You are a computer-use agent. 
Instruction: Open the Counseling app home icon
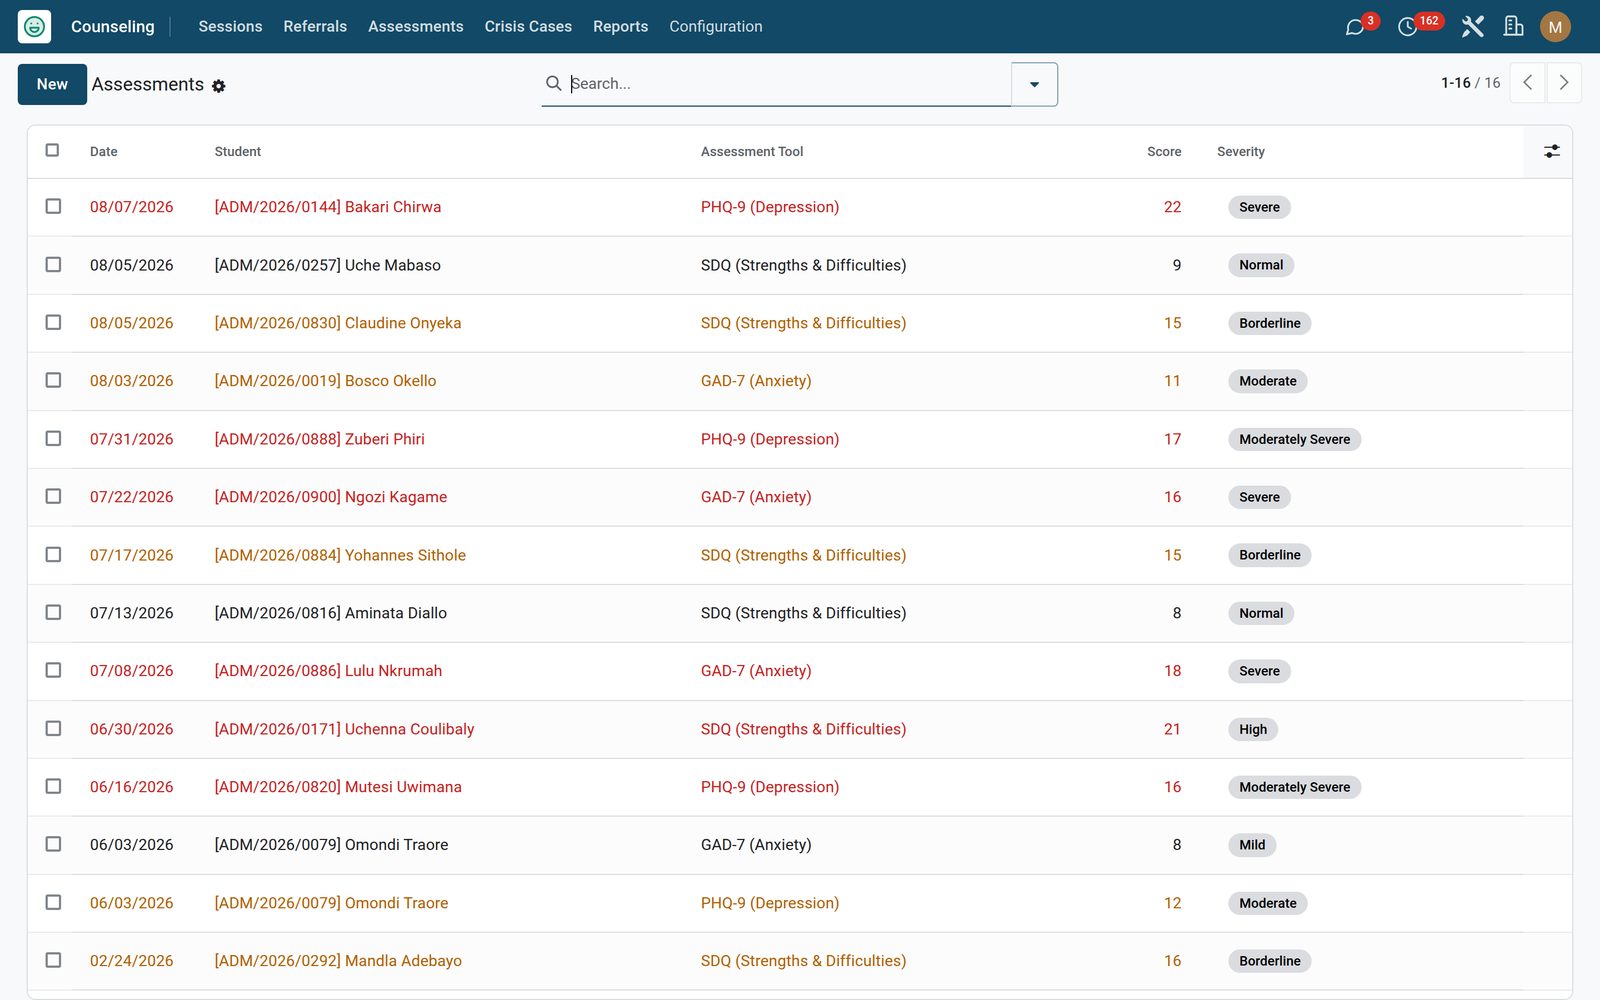pos(34,27)
